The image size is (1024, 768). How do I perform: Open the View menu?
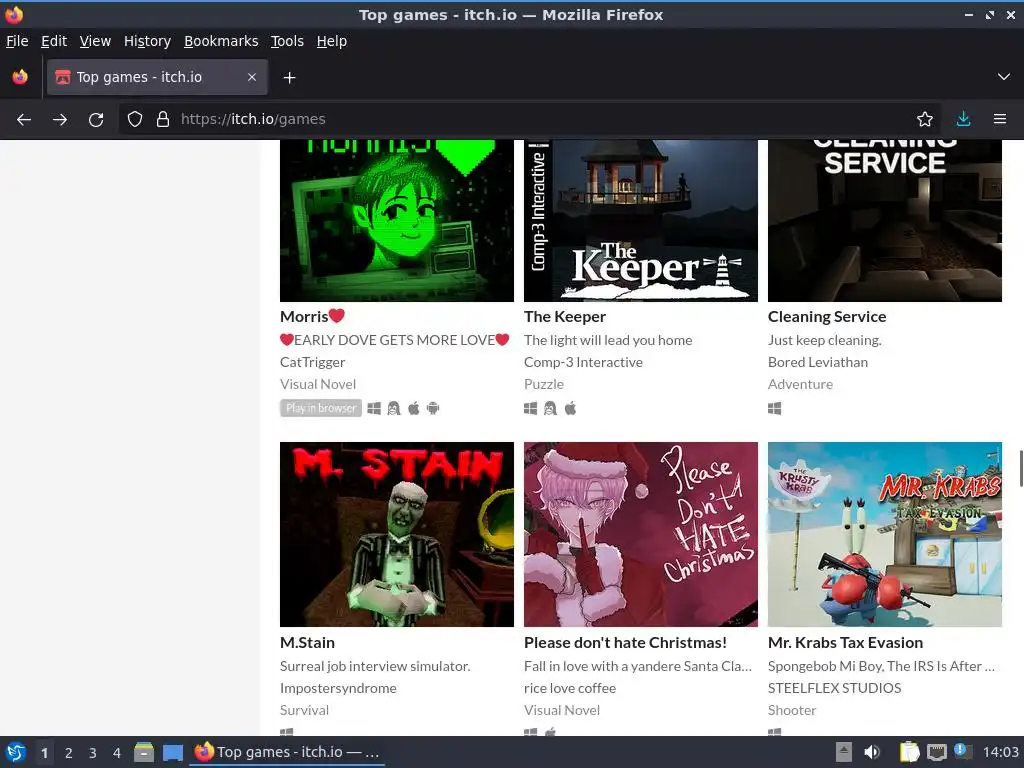coord(95,41)
